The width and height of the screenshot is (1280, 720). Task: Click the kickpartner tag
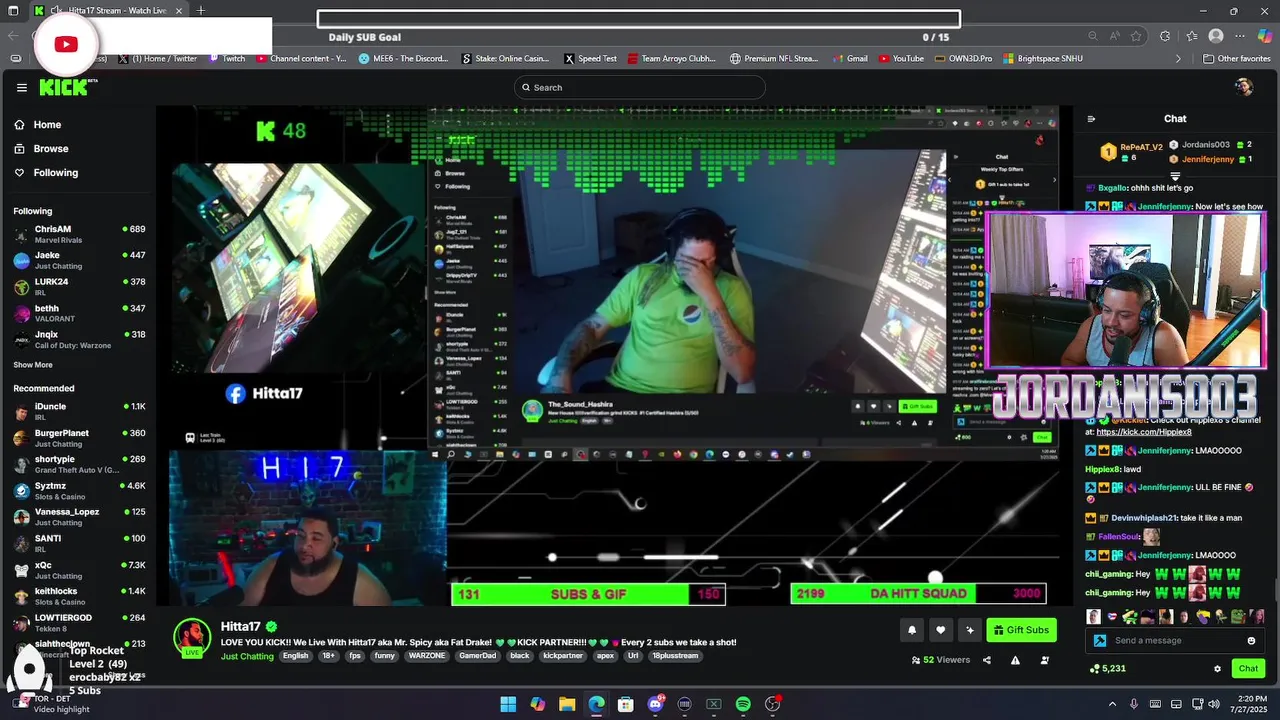click(562, 656)
